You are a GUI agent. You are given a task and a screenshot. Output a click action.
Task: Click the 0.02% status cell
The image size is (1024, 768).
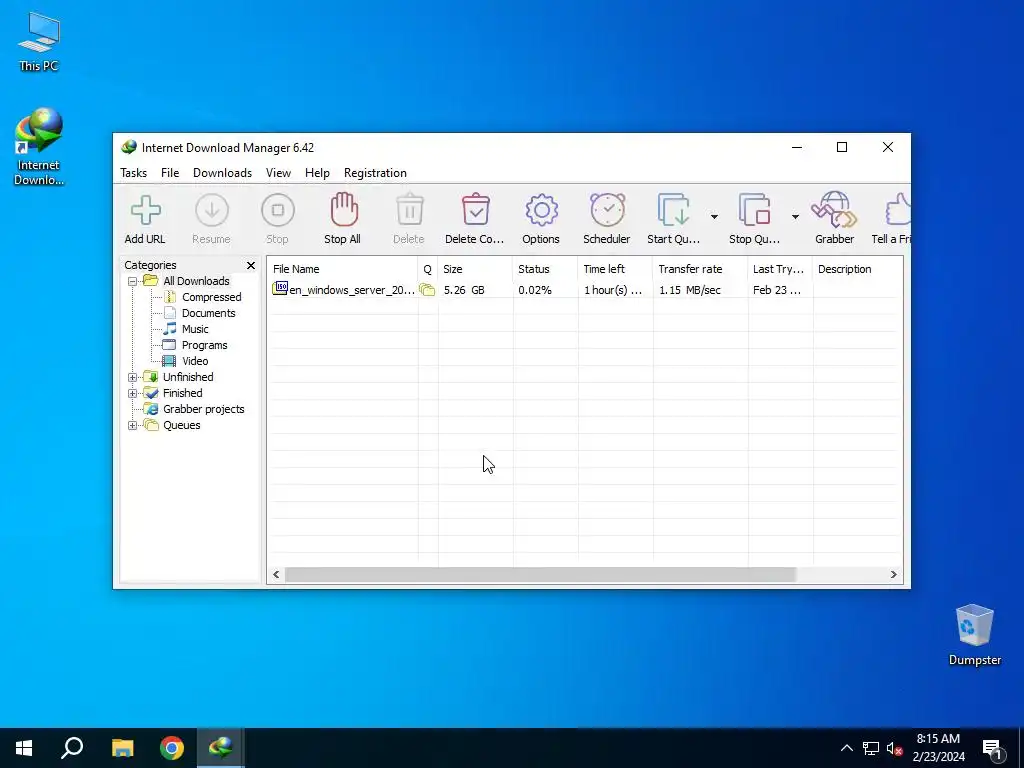coord(535,290)
